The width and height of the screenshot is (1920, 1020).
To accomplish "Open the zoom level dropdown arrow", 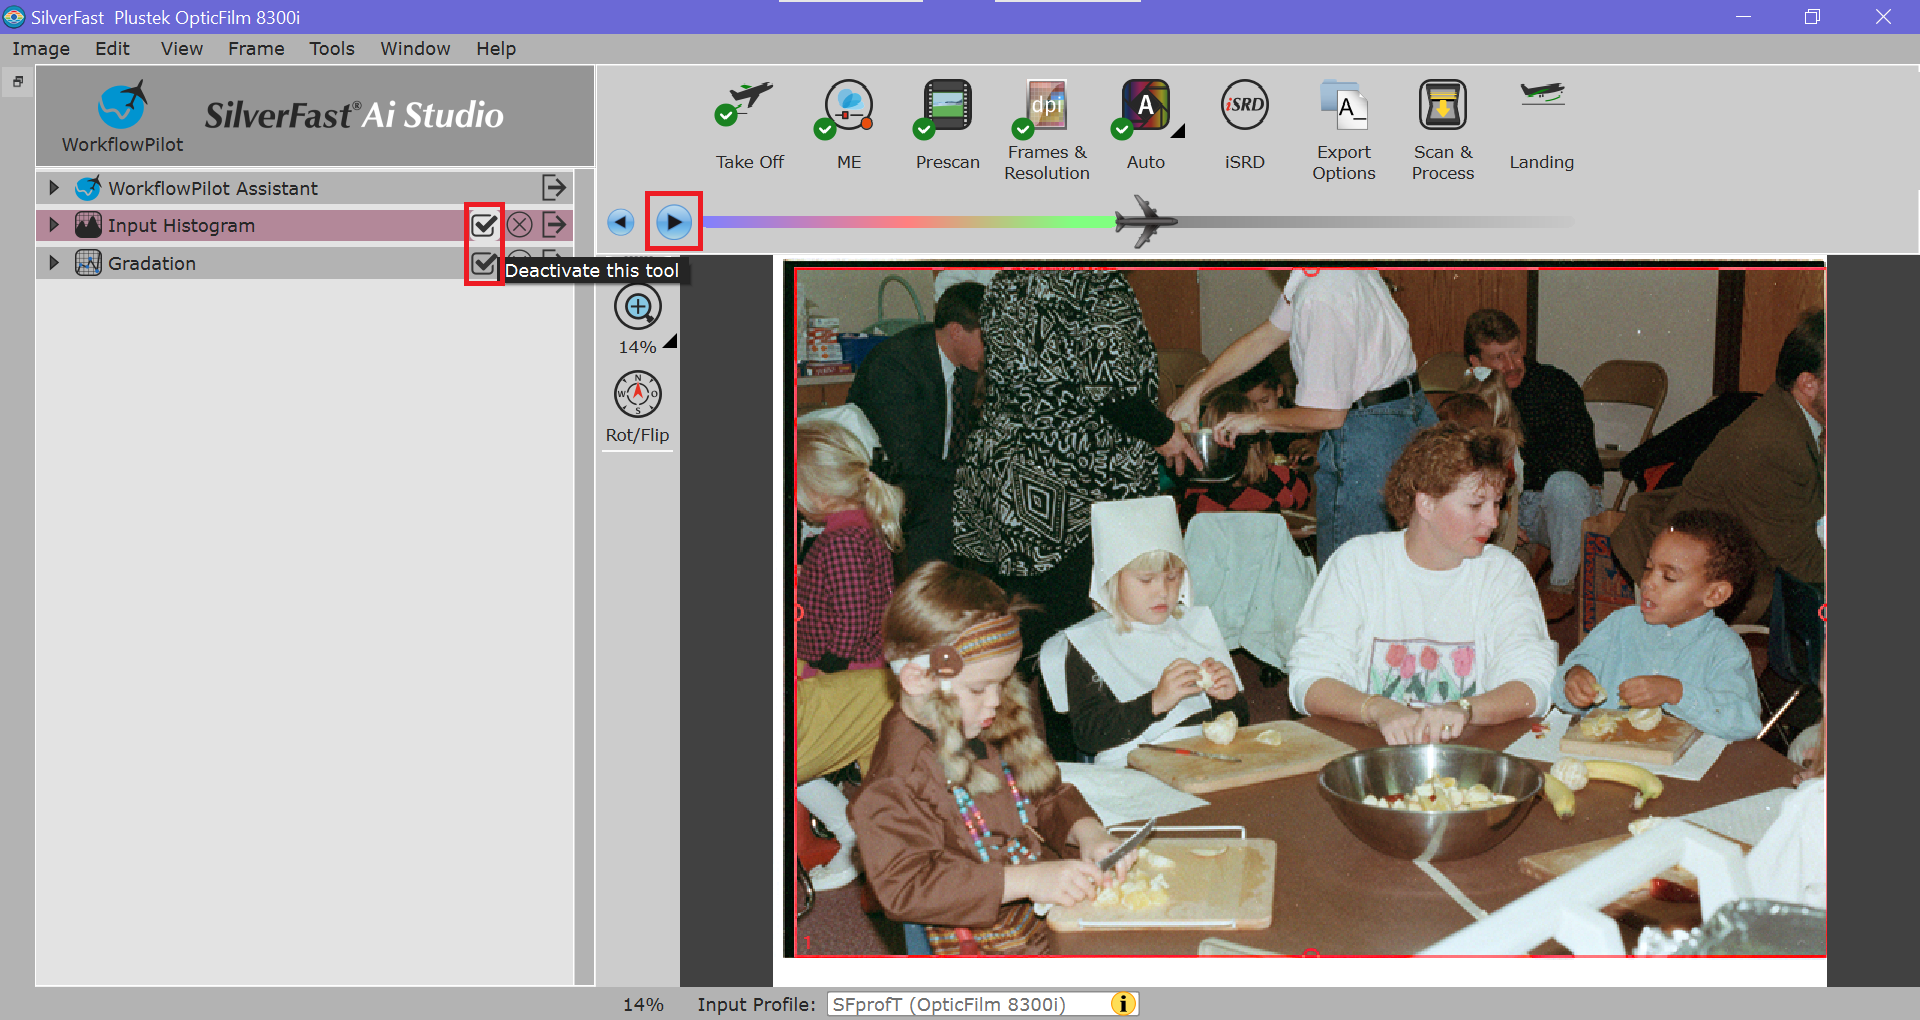I will click(670, 341).
